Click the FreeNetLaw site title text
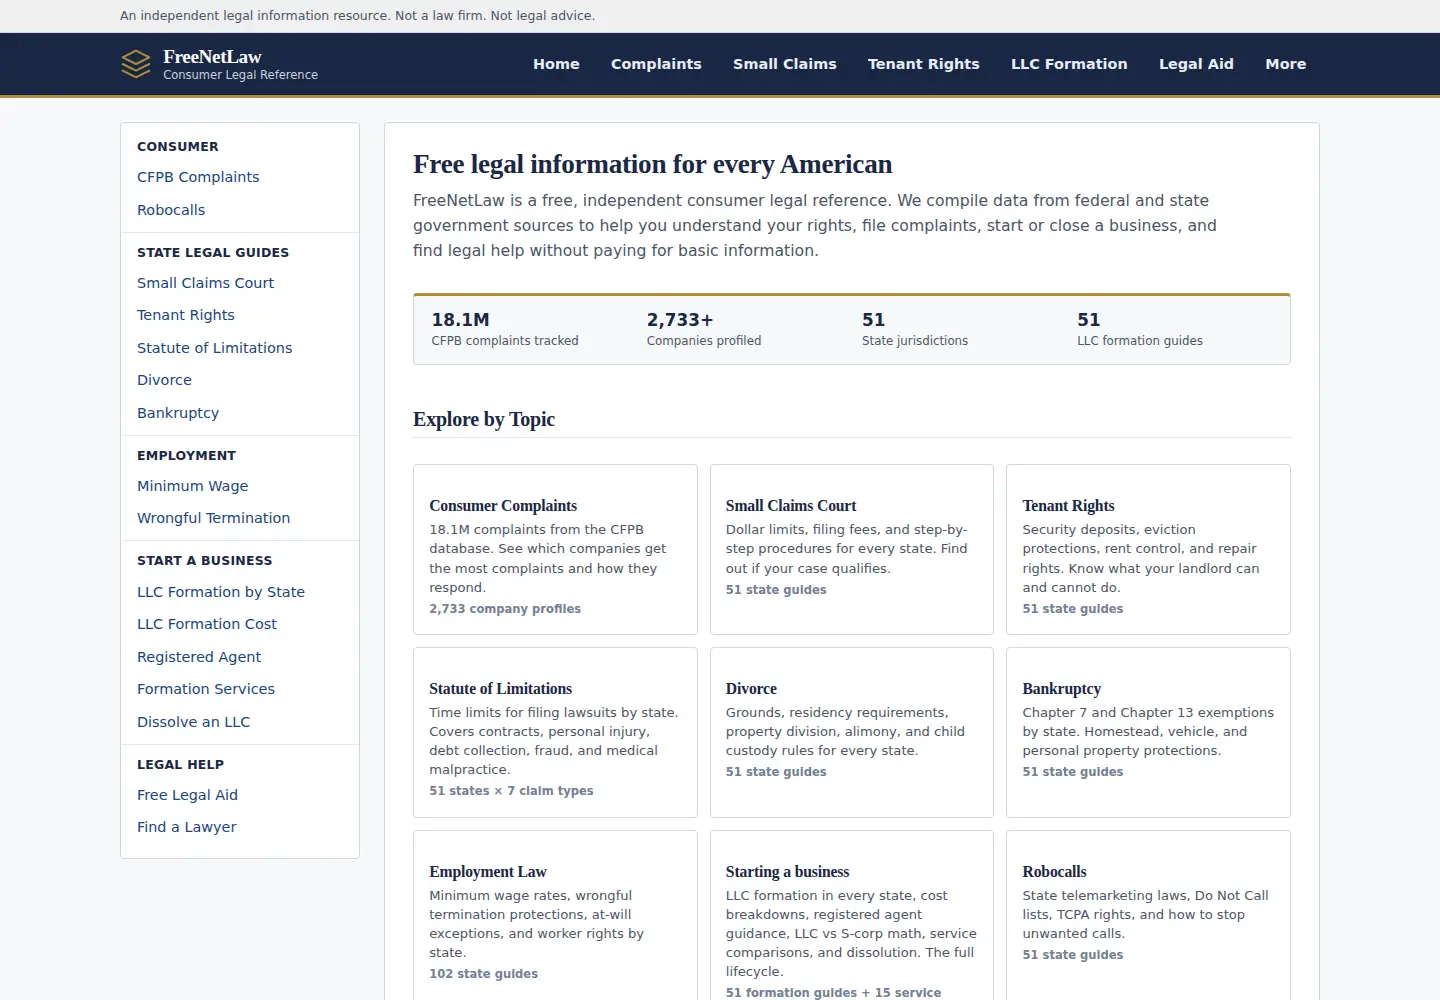Screen dimensions: 1440x1000 point(212,57)
